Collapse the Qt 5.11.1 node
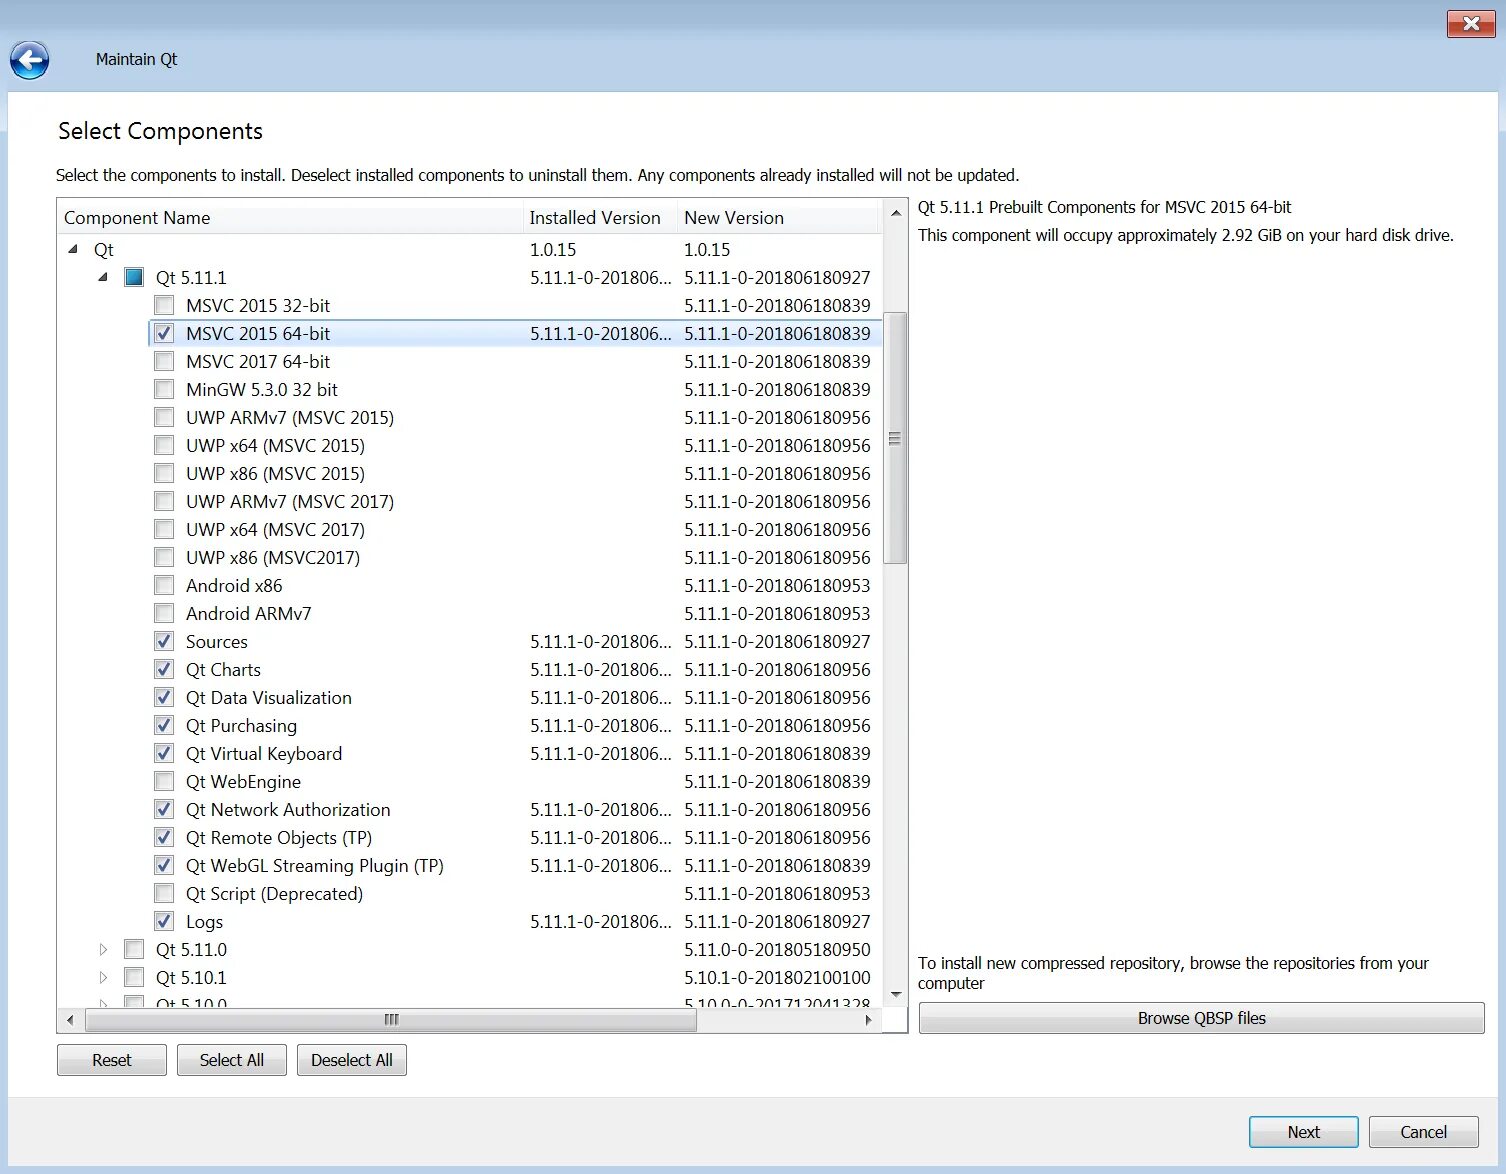Screen dimensions: 1506x1174 click(103, 277)
